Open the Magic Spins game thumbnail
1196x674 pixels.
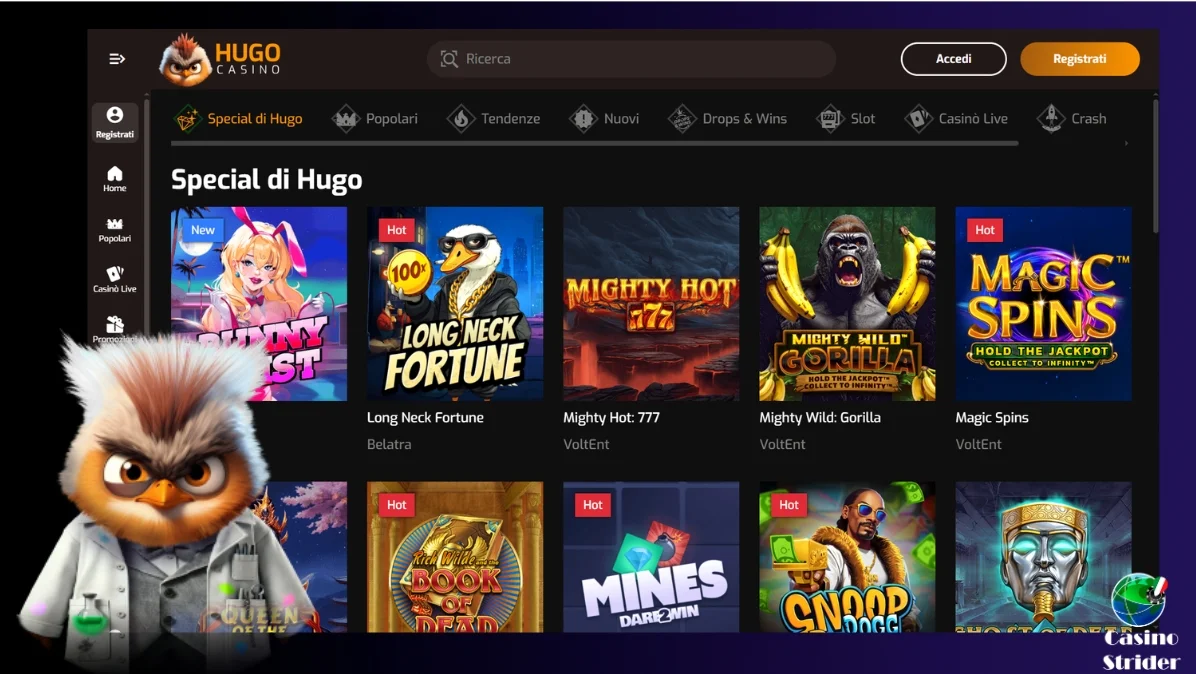pyautogui.click(x=1043, y=302)
